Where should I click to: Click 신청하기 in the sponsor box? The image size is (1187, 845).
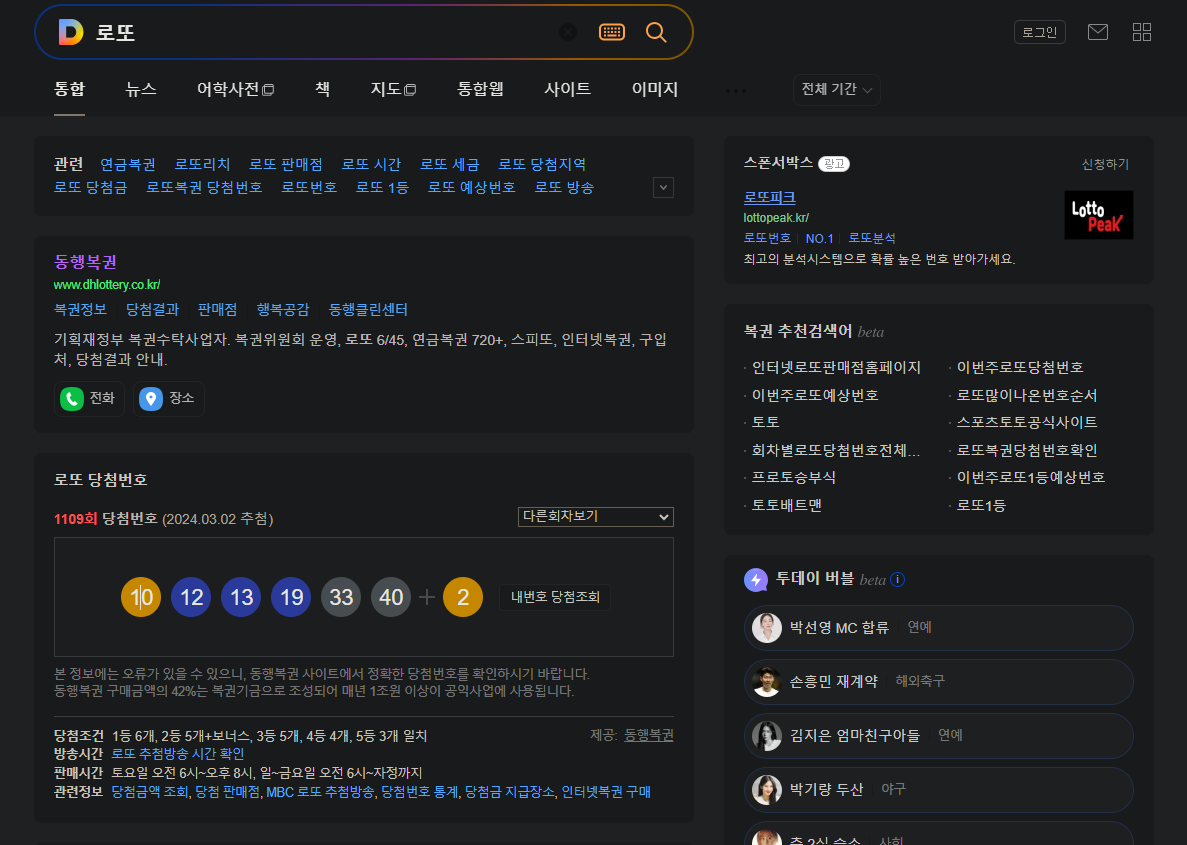pyautogui.click(x=1105, y=164)
